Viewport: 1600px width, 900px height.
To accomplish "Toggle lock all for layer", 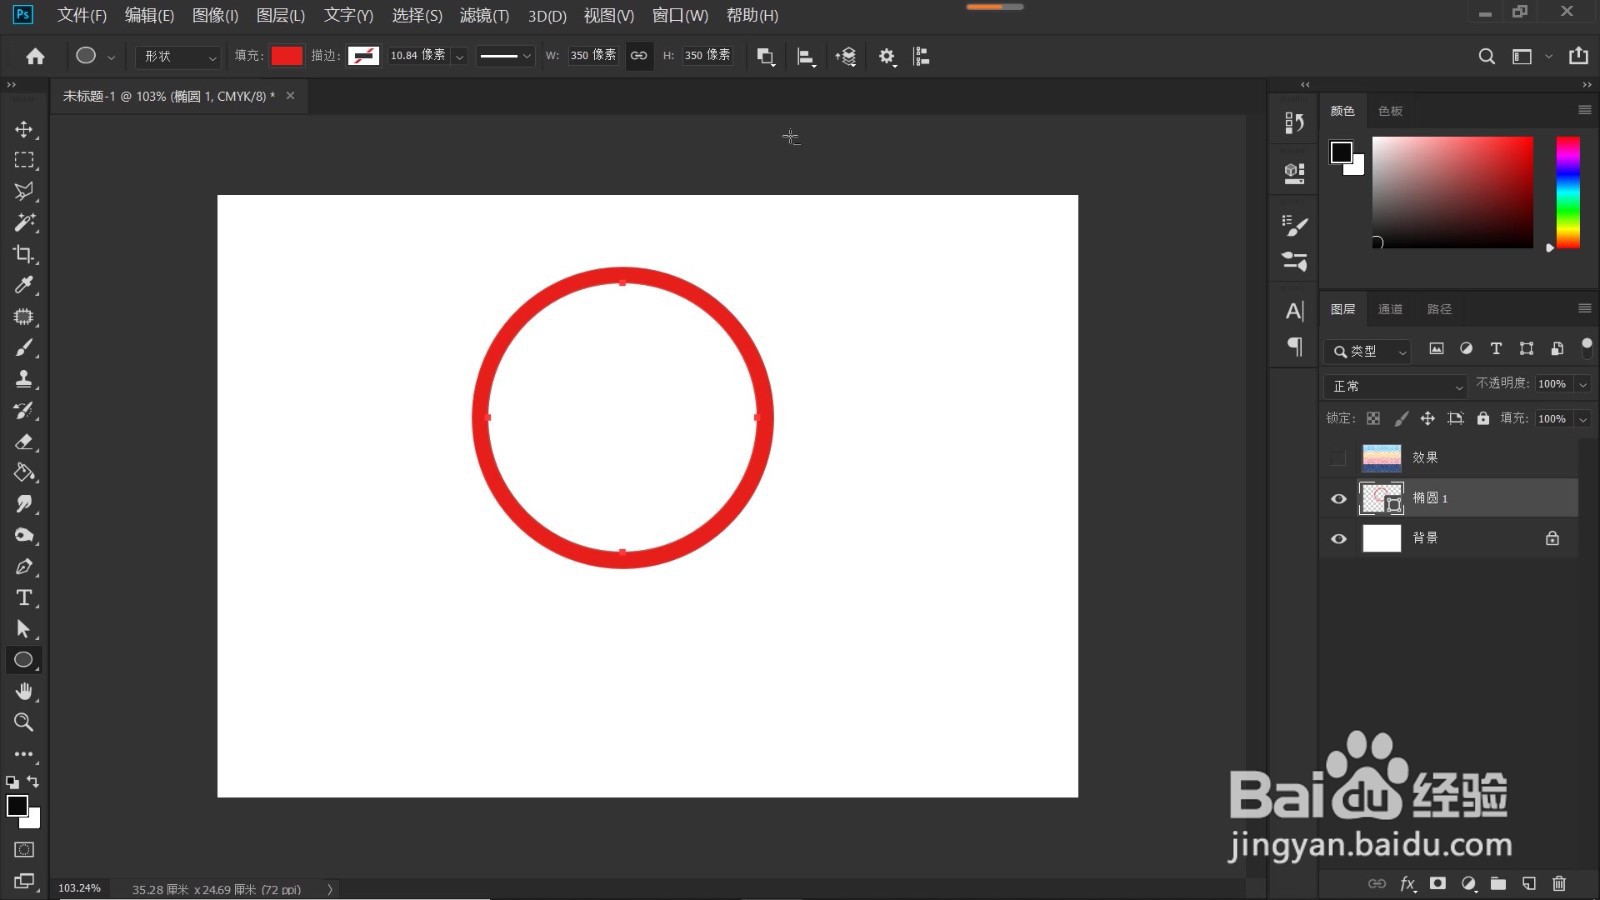I will click(1483, 418).
